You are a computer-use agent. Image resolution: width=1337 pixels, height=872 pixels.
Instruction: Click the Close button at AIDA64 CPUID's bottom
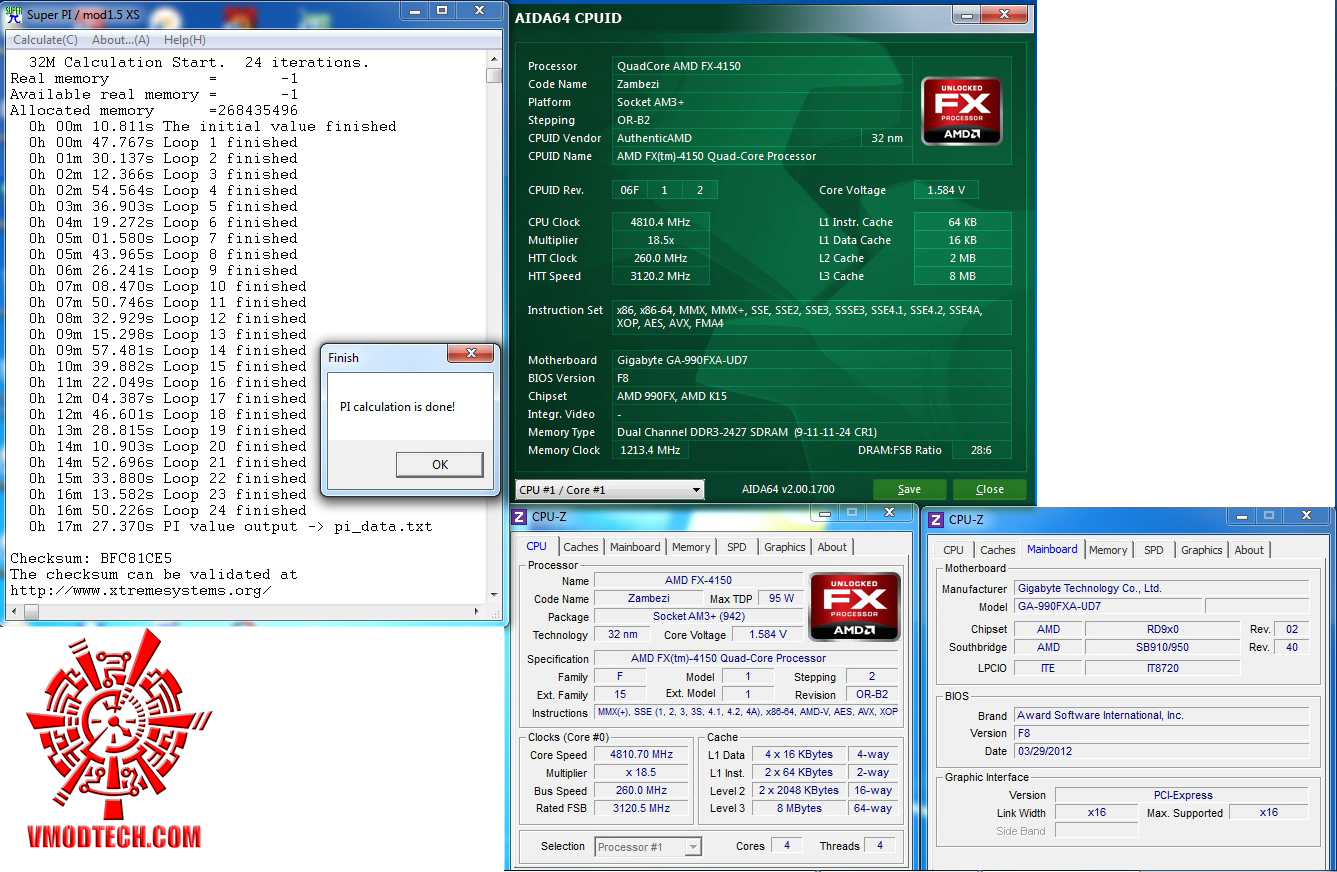(990, 489)
